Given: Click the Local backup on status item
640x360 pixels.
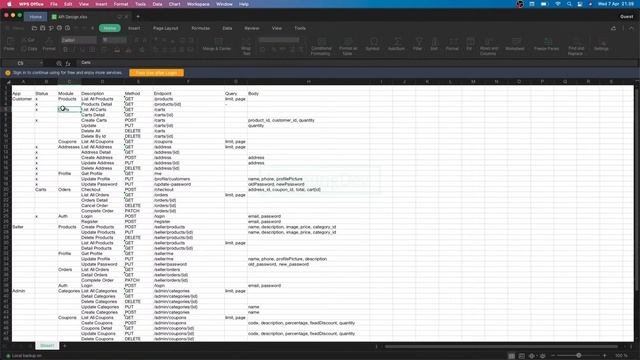Looking at the screenshot, I should 24,356.
